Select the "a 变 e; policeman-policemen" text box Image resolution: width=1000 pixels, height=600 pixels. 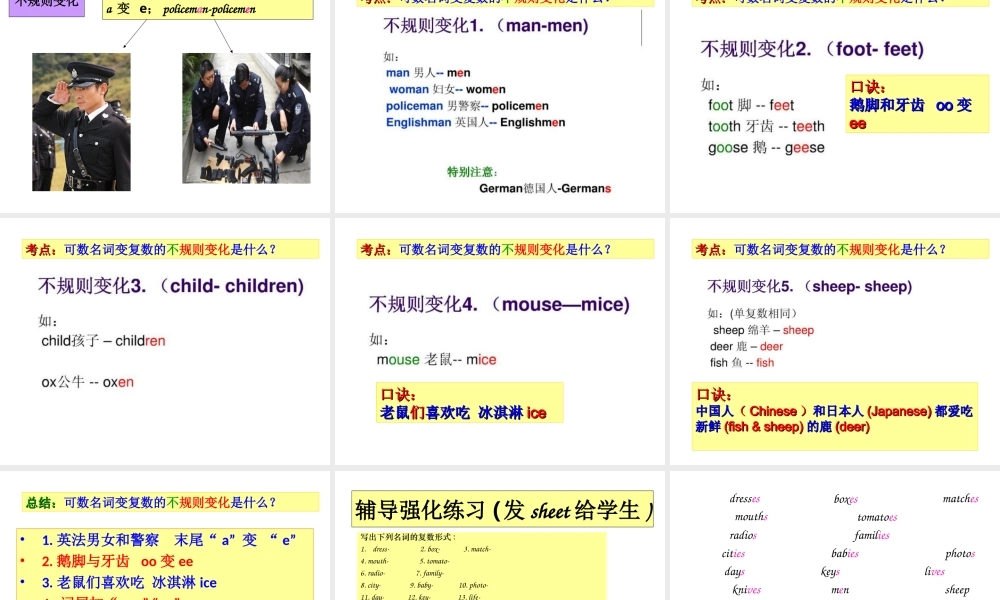coord(208,9)
